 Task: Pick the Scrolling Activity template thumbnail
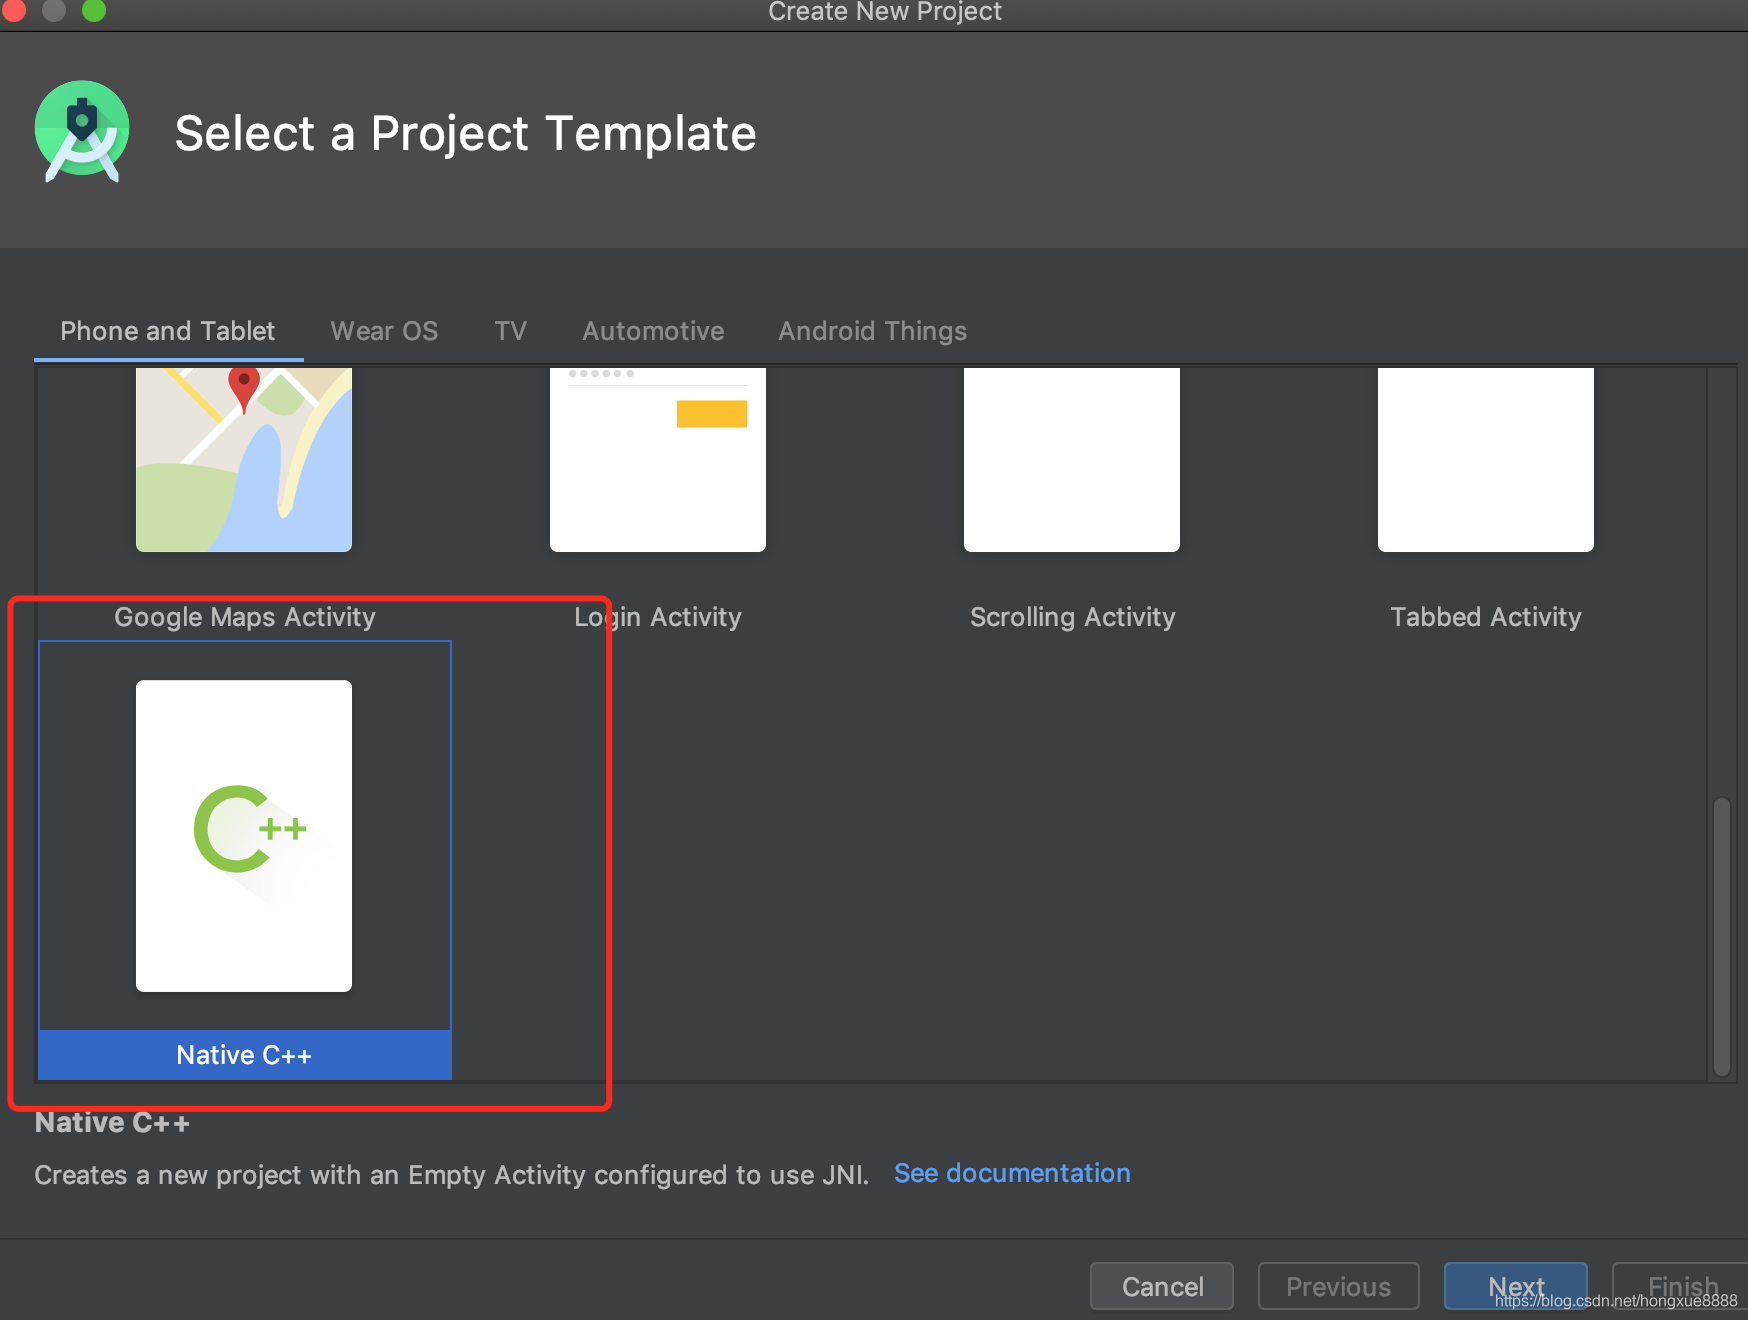[x=1072, y=460]
